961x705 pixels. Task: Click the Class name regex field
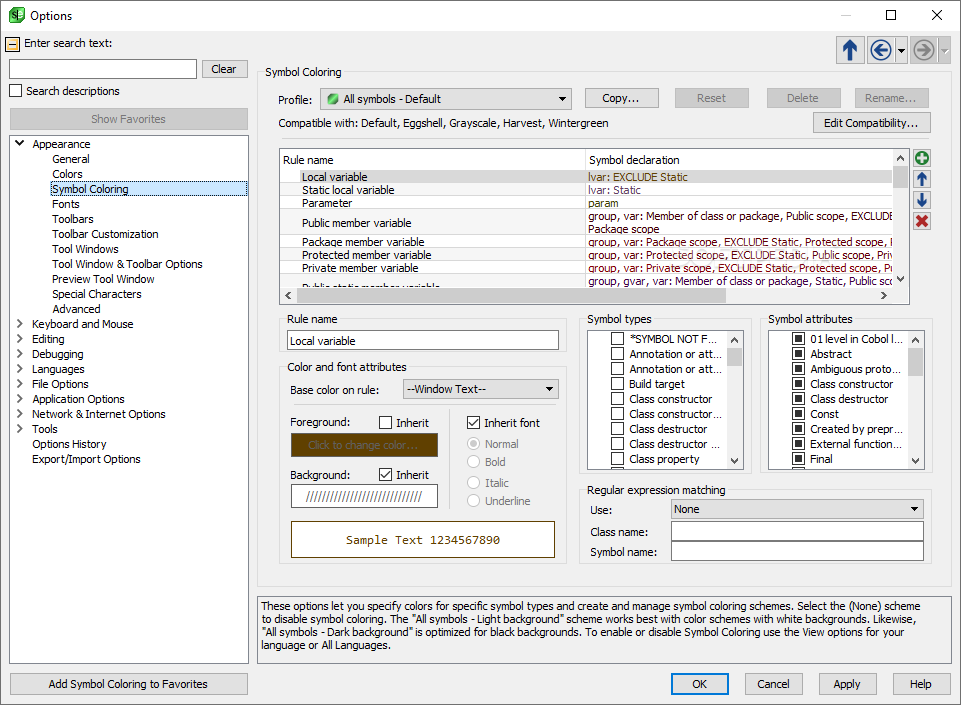pyautogui.click(x=797, y=532)
